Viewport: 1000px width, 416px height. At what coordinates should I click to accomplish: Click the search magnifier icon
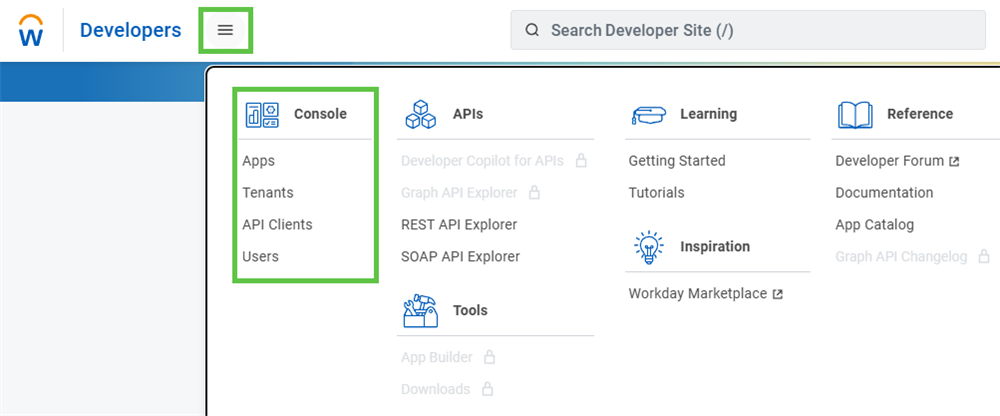(532, 30)
